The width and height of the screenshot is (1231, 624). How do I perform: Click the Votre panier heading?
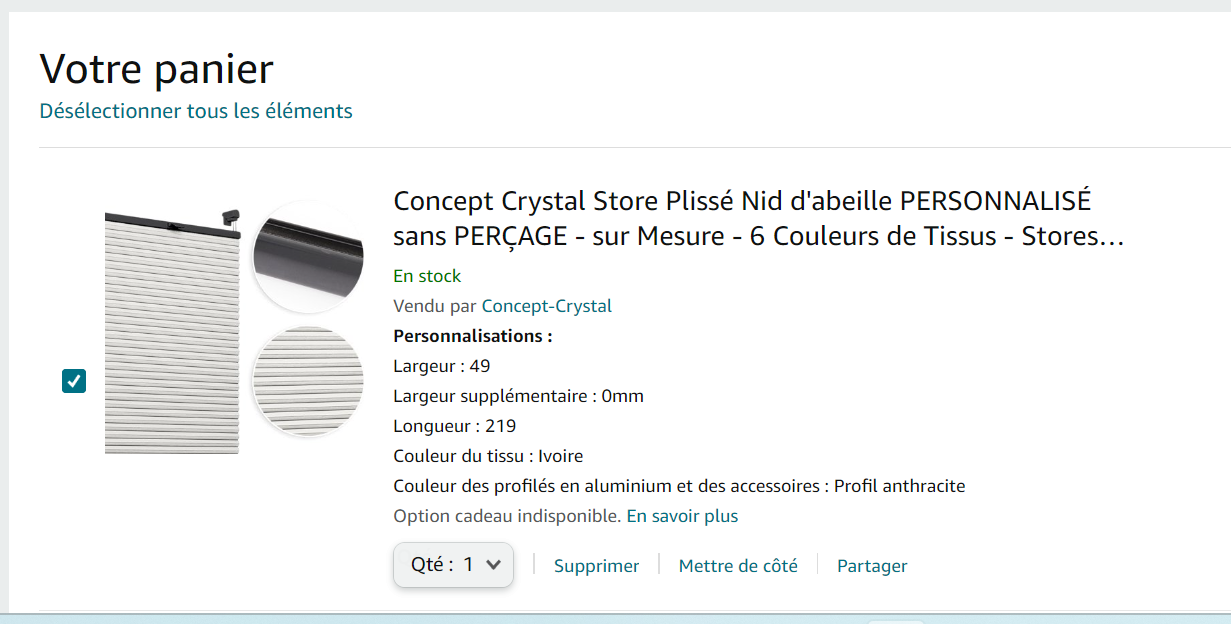(155, 70)
